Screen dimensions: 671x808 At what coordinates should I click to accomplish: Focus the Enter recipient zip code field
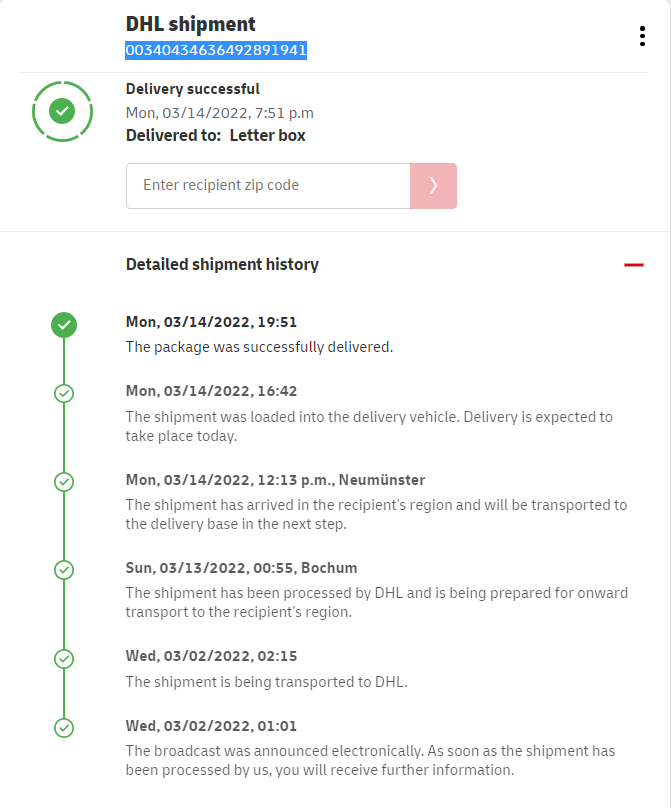(268, 185)
